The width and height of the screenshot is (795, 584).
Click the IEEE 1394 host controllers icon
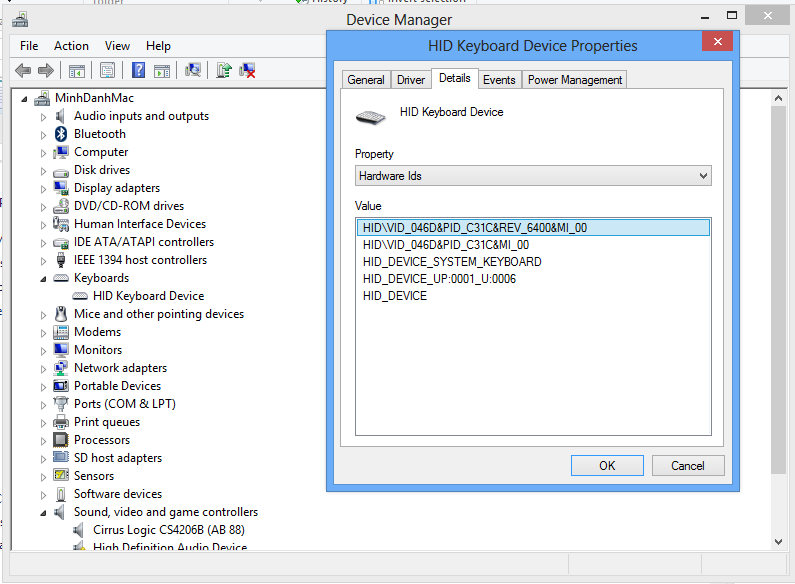pos(61,260)
